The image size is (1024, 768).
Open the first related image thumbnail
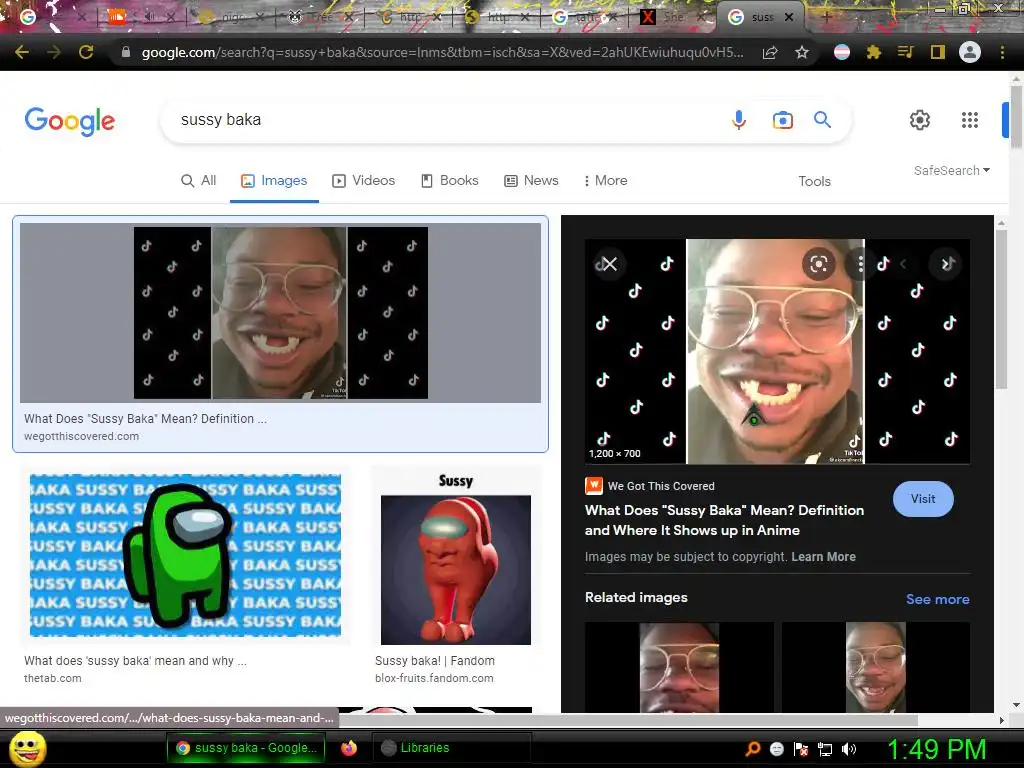(x=679, y=667)
